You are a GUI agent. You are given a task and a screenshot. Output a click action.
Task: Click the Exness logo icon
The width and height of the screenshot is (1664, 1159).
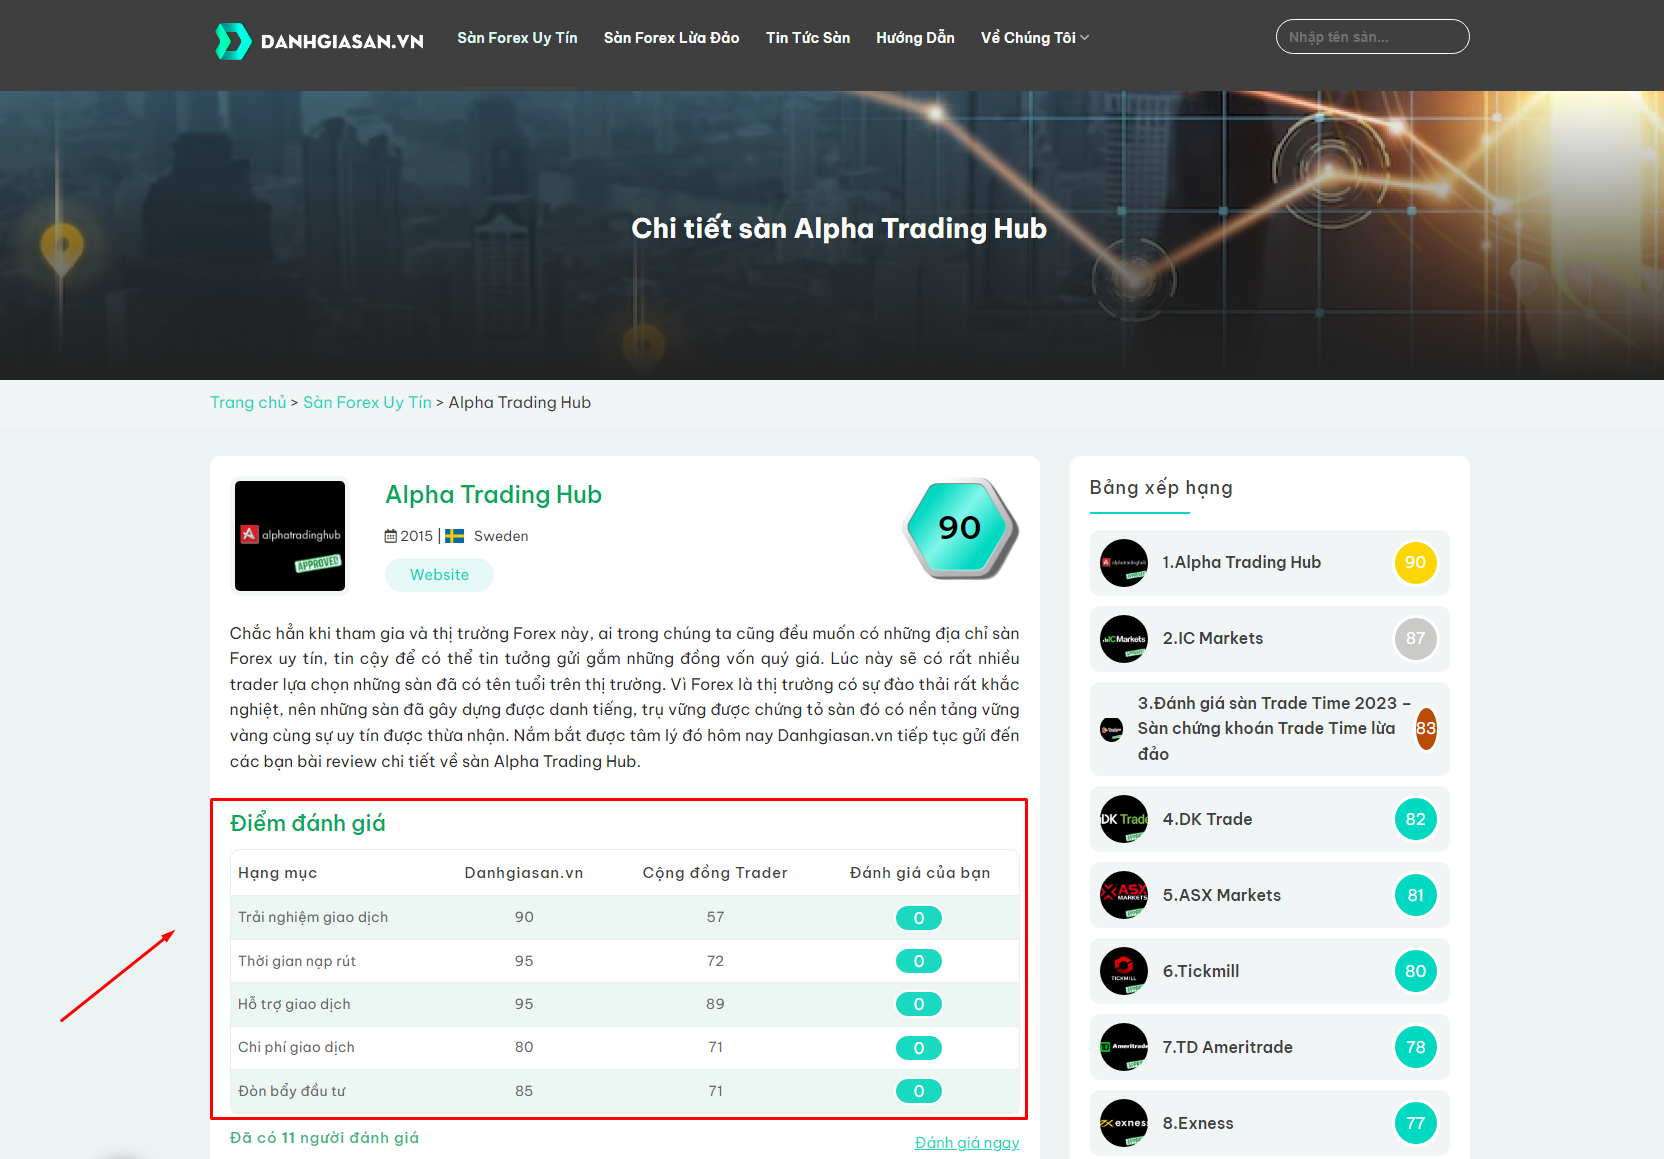click(x=1124, y=1124)
